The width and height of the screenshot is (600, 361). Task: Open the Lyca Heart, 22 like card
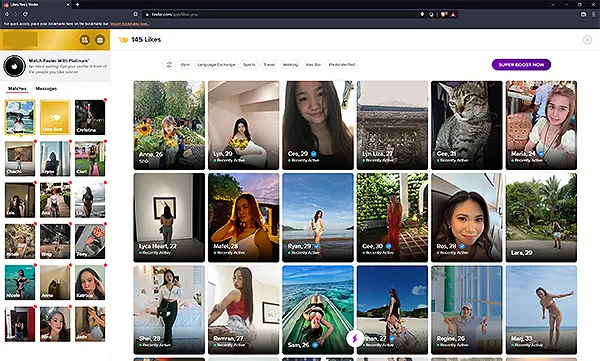169,217
